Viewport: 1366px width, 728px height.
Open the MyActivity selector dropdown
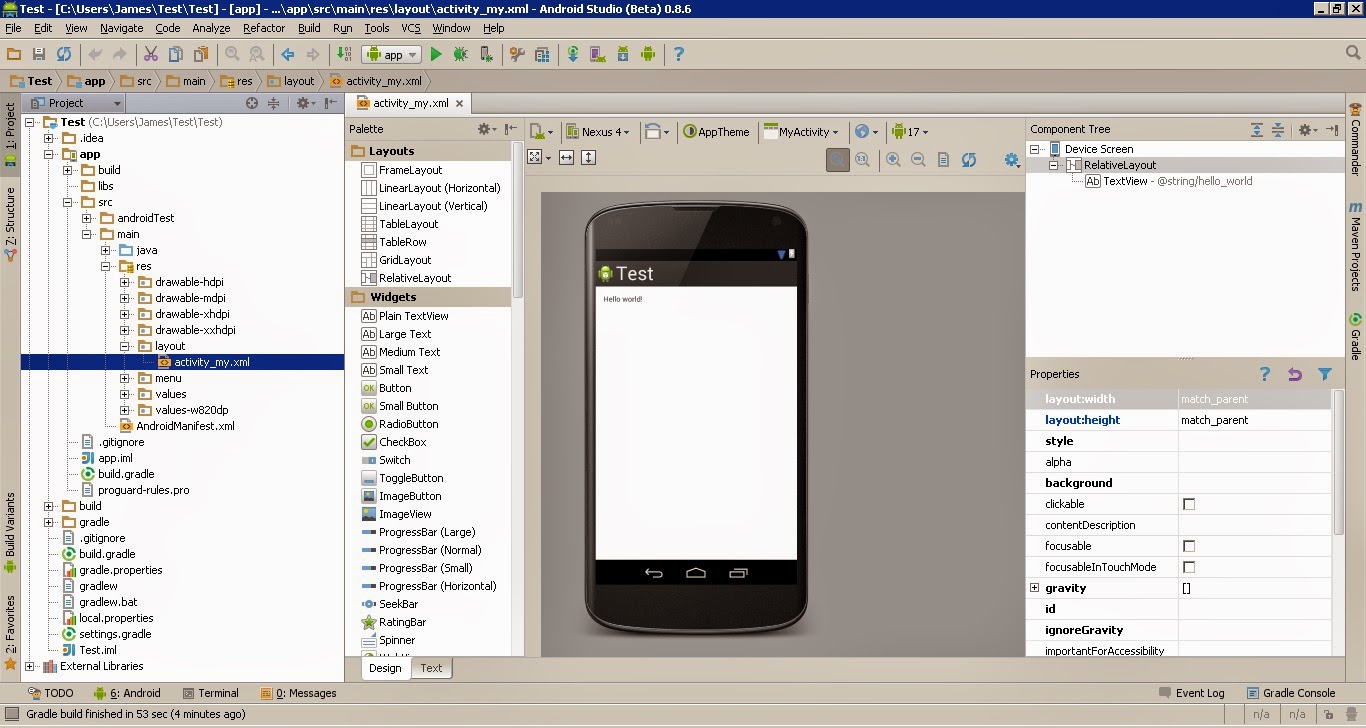(802, 132)
